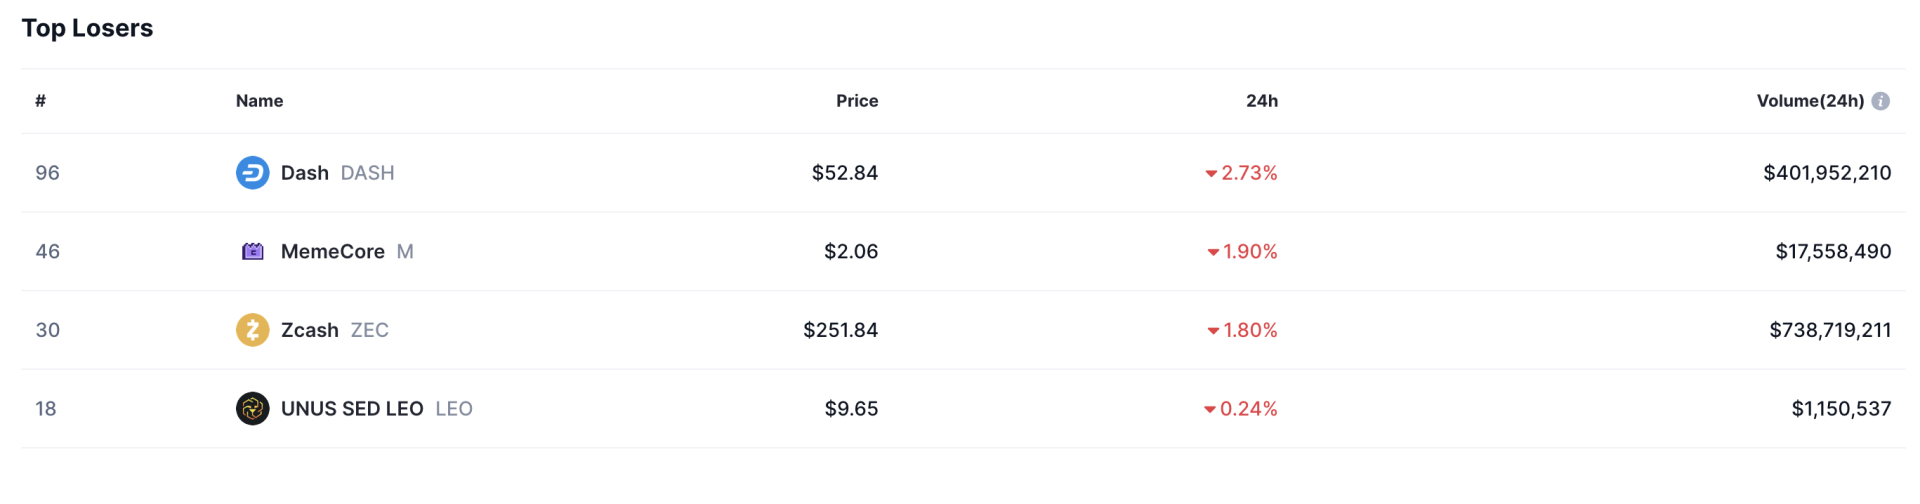Image resolution: width=1920 pixels, height=504 pixels.
Task: Click the DASH ticker symbol
Action: 367,173
